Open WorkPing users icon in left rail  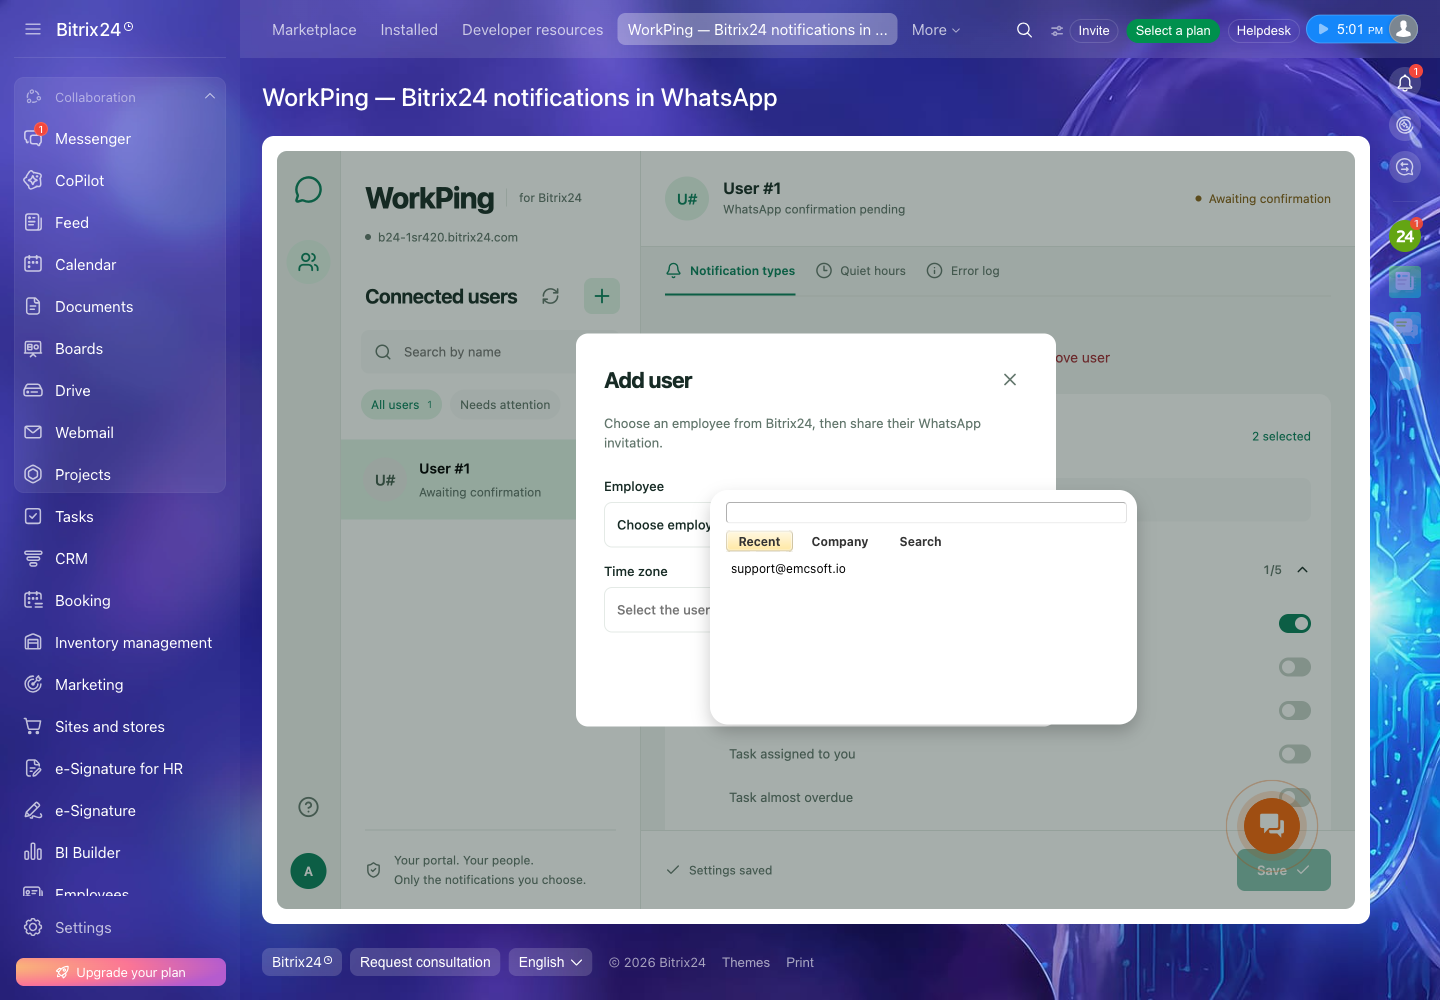(x=308, y=262)
